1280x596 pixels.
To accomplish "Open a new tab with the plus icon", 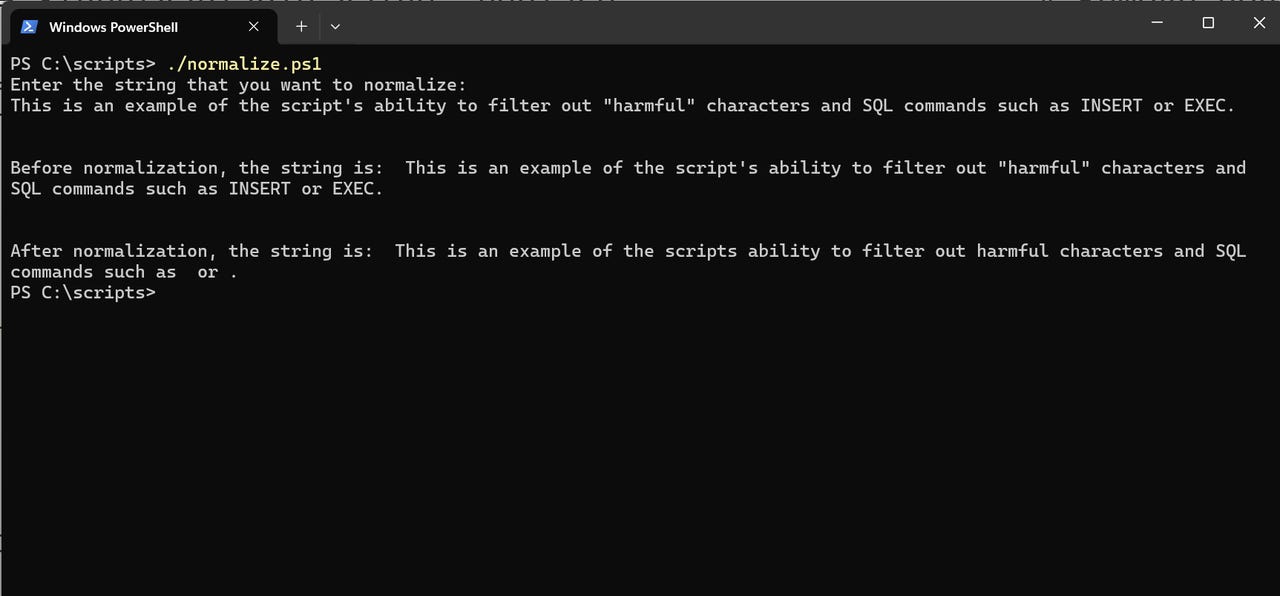I will click(x=300, y=26).
